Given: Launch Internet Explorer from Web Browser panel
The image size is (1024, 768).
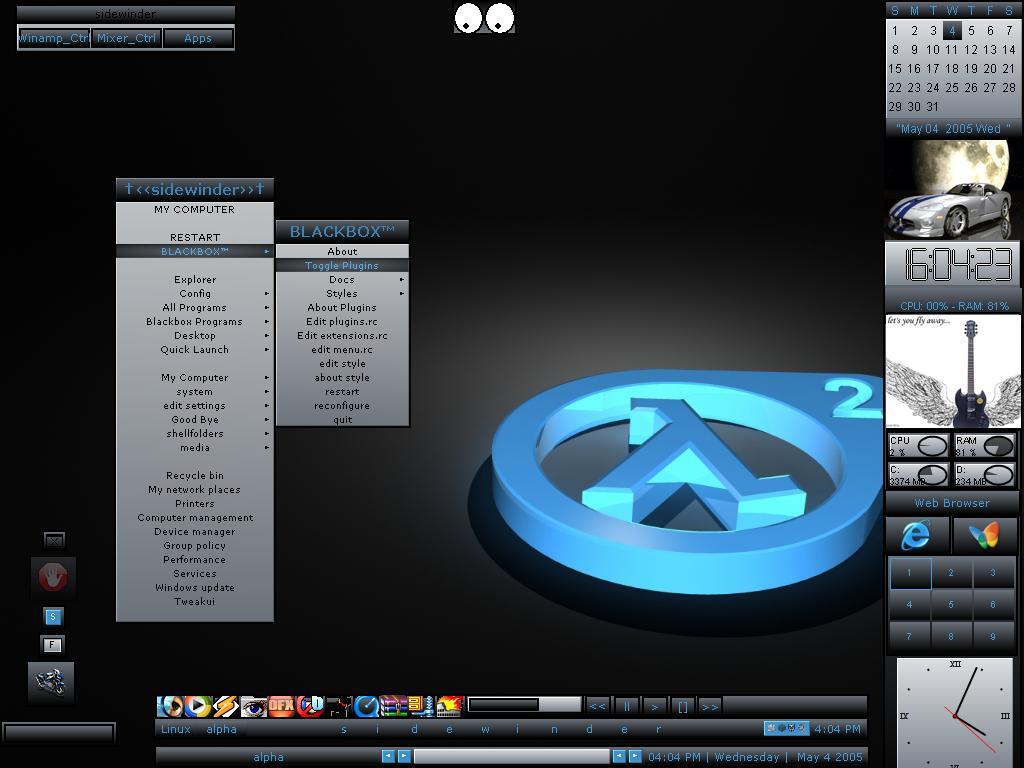Looking at the screenshot, I should coord(917,535).
